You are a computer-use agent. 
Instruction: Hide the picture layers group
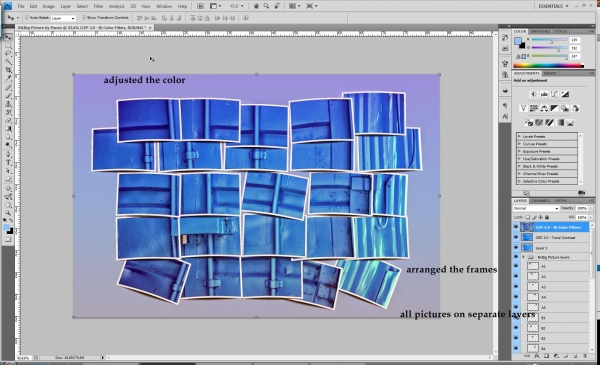tap(516, 257)
